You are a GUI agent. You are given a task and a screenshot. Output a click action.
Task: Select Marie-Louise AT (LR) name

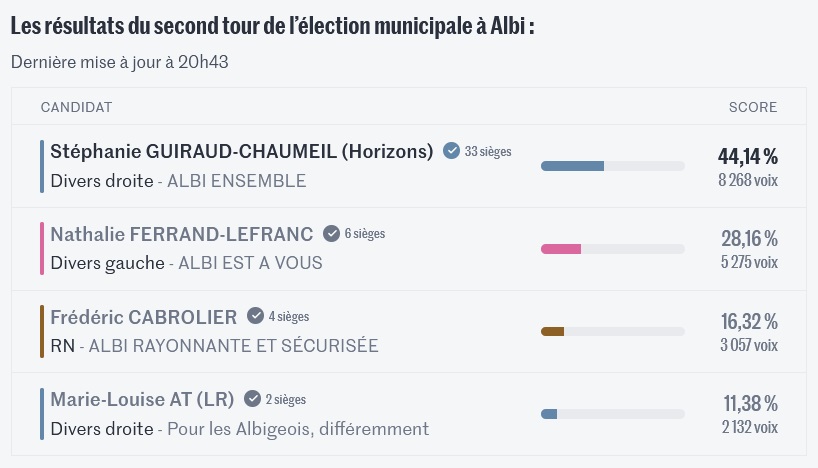tap(142, 400)
